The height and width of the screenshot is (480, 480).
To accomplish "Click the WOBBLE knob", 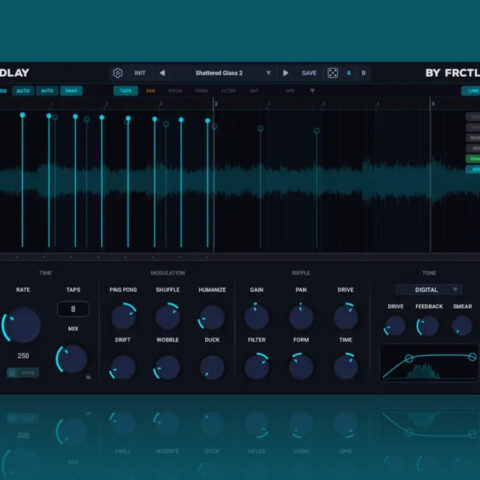I will point(168,367).
